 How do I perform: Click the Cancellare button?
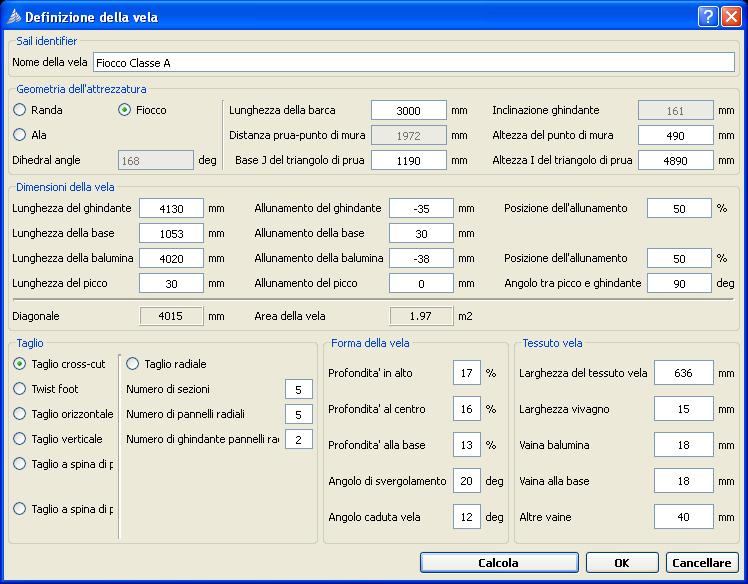tap(702, 563)
